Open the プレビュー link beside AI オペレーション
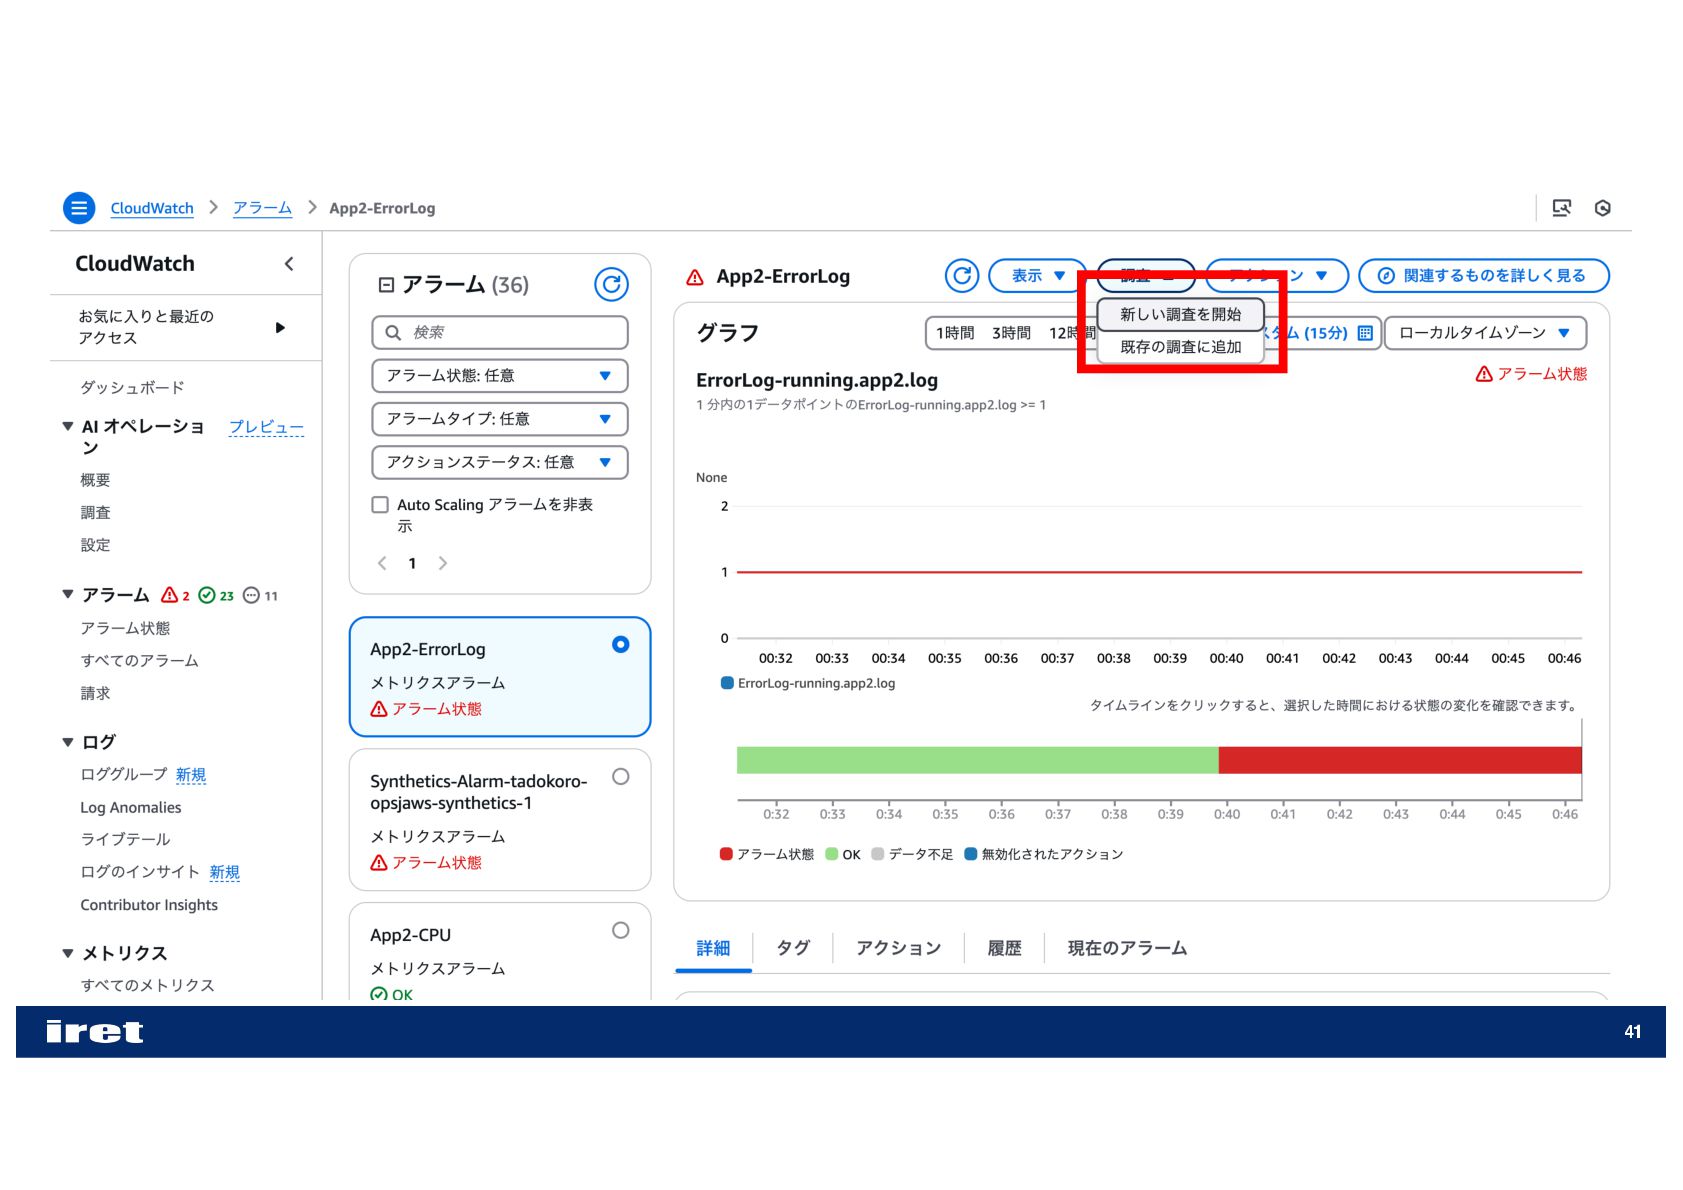This screenshot has height=1190, width=1683. point(266,427)
